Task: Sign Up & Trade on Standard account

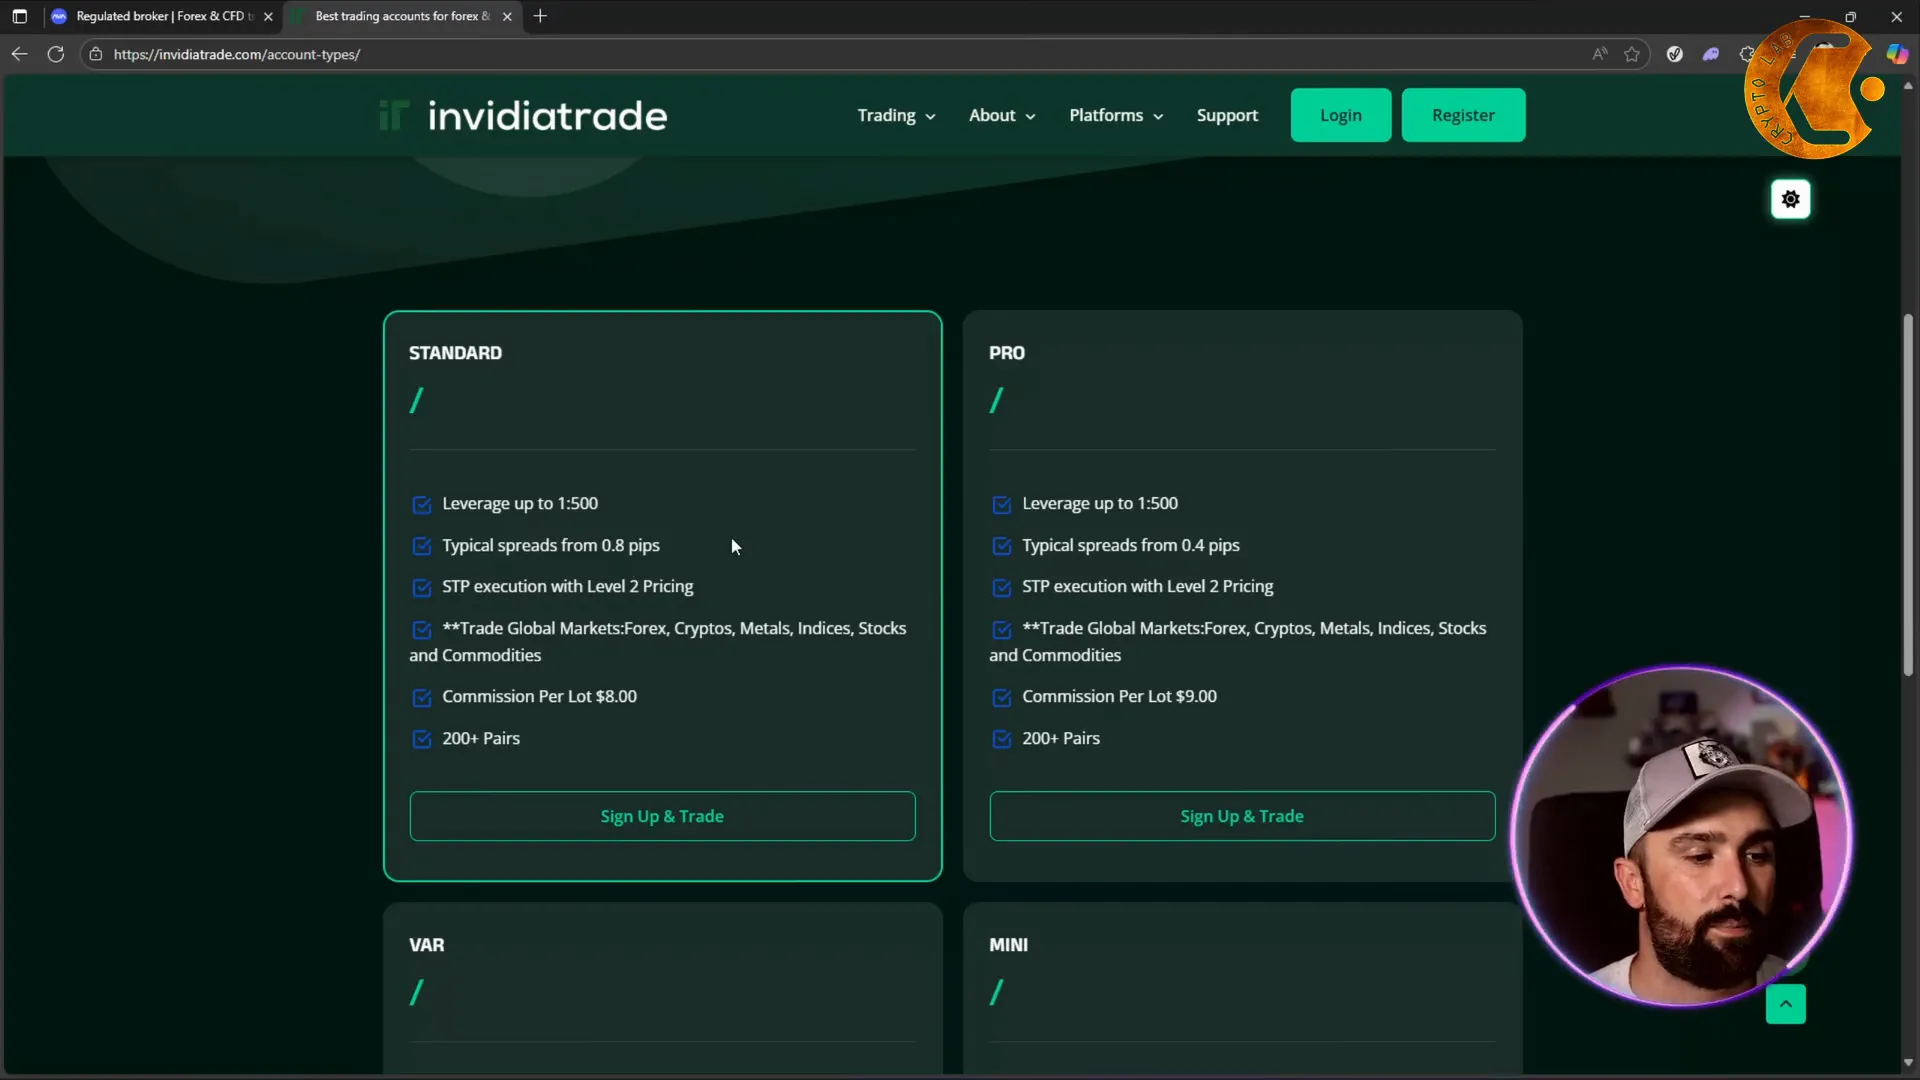Action: pyautogui.click(x=662, y=816)
